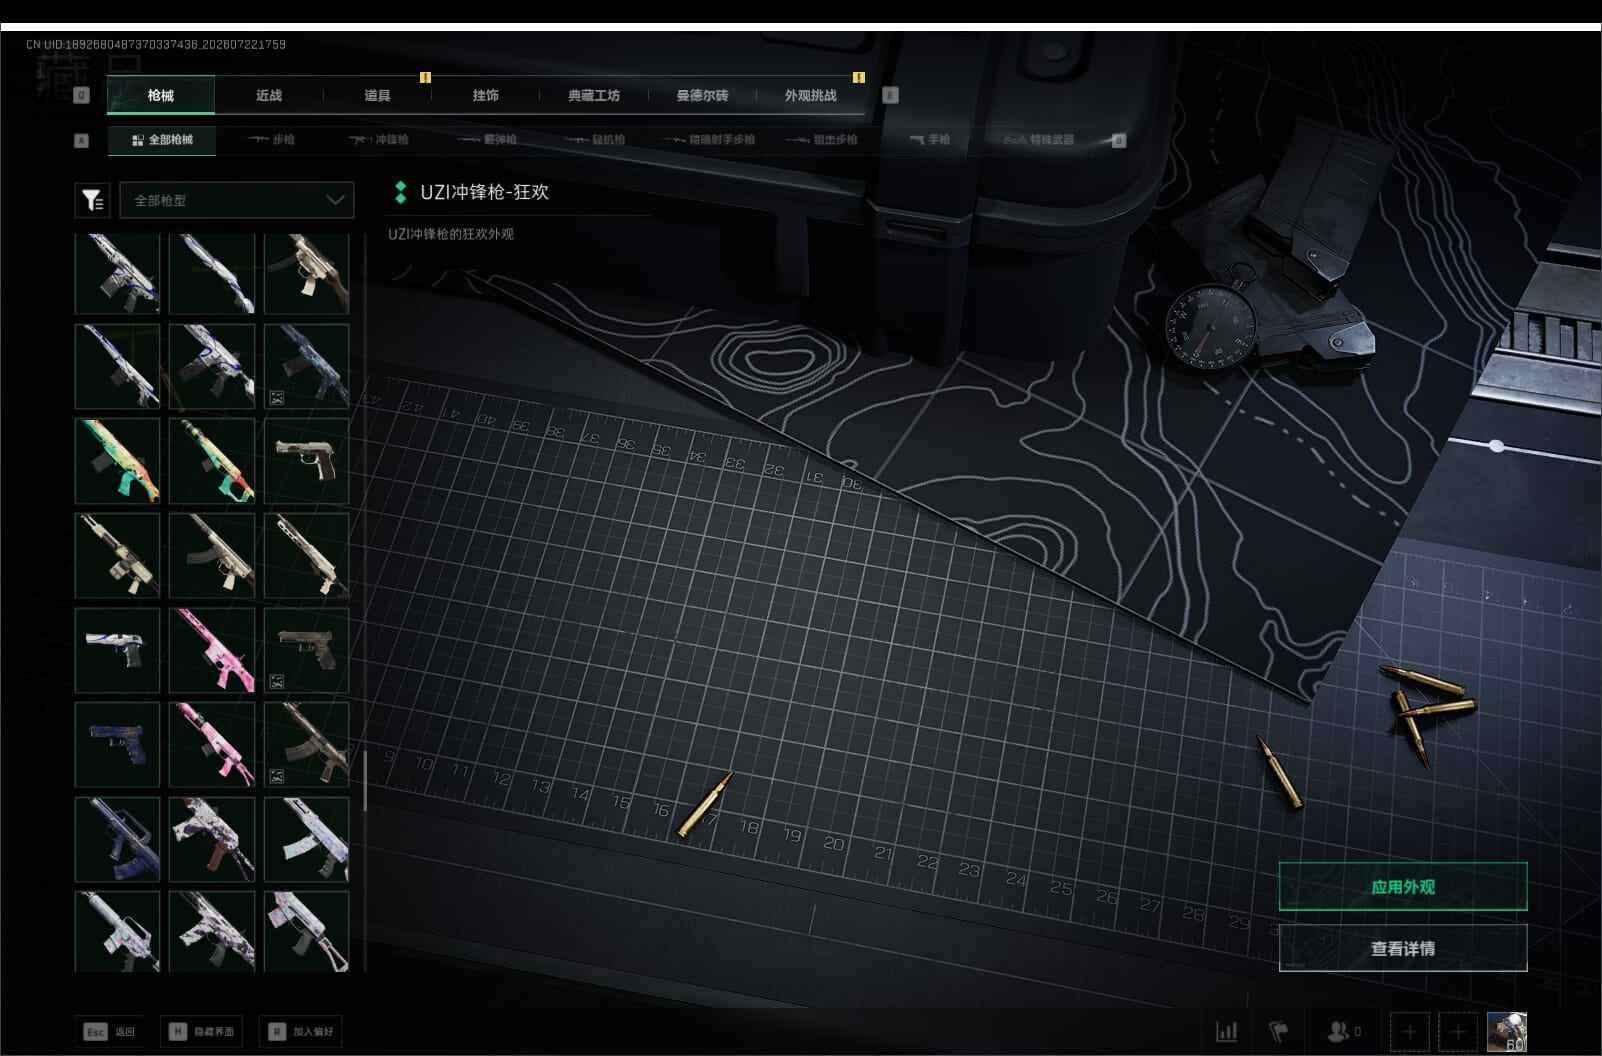
Task: Select the dark blue bullpup rifle skin thumbnail
Action: point(117,839)
